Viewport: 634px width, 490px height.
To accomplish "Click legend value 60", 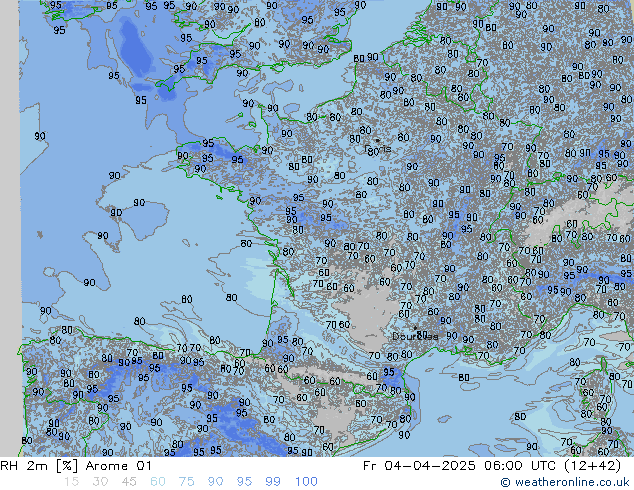I will [158, 482].
